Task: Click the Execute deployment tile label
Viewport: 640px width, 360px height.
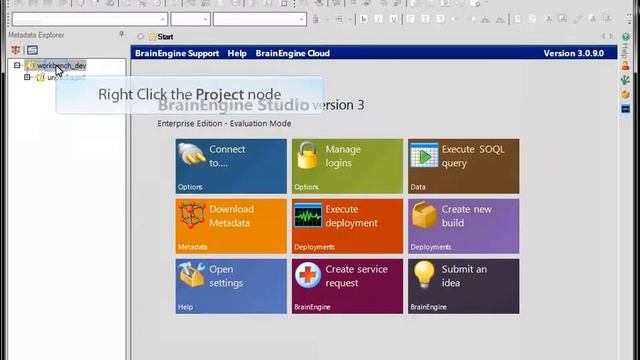Action: (x=351, y=216)
